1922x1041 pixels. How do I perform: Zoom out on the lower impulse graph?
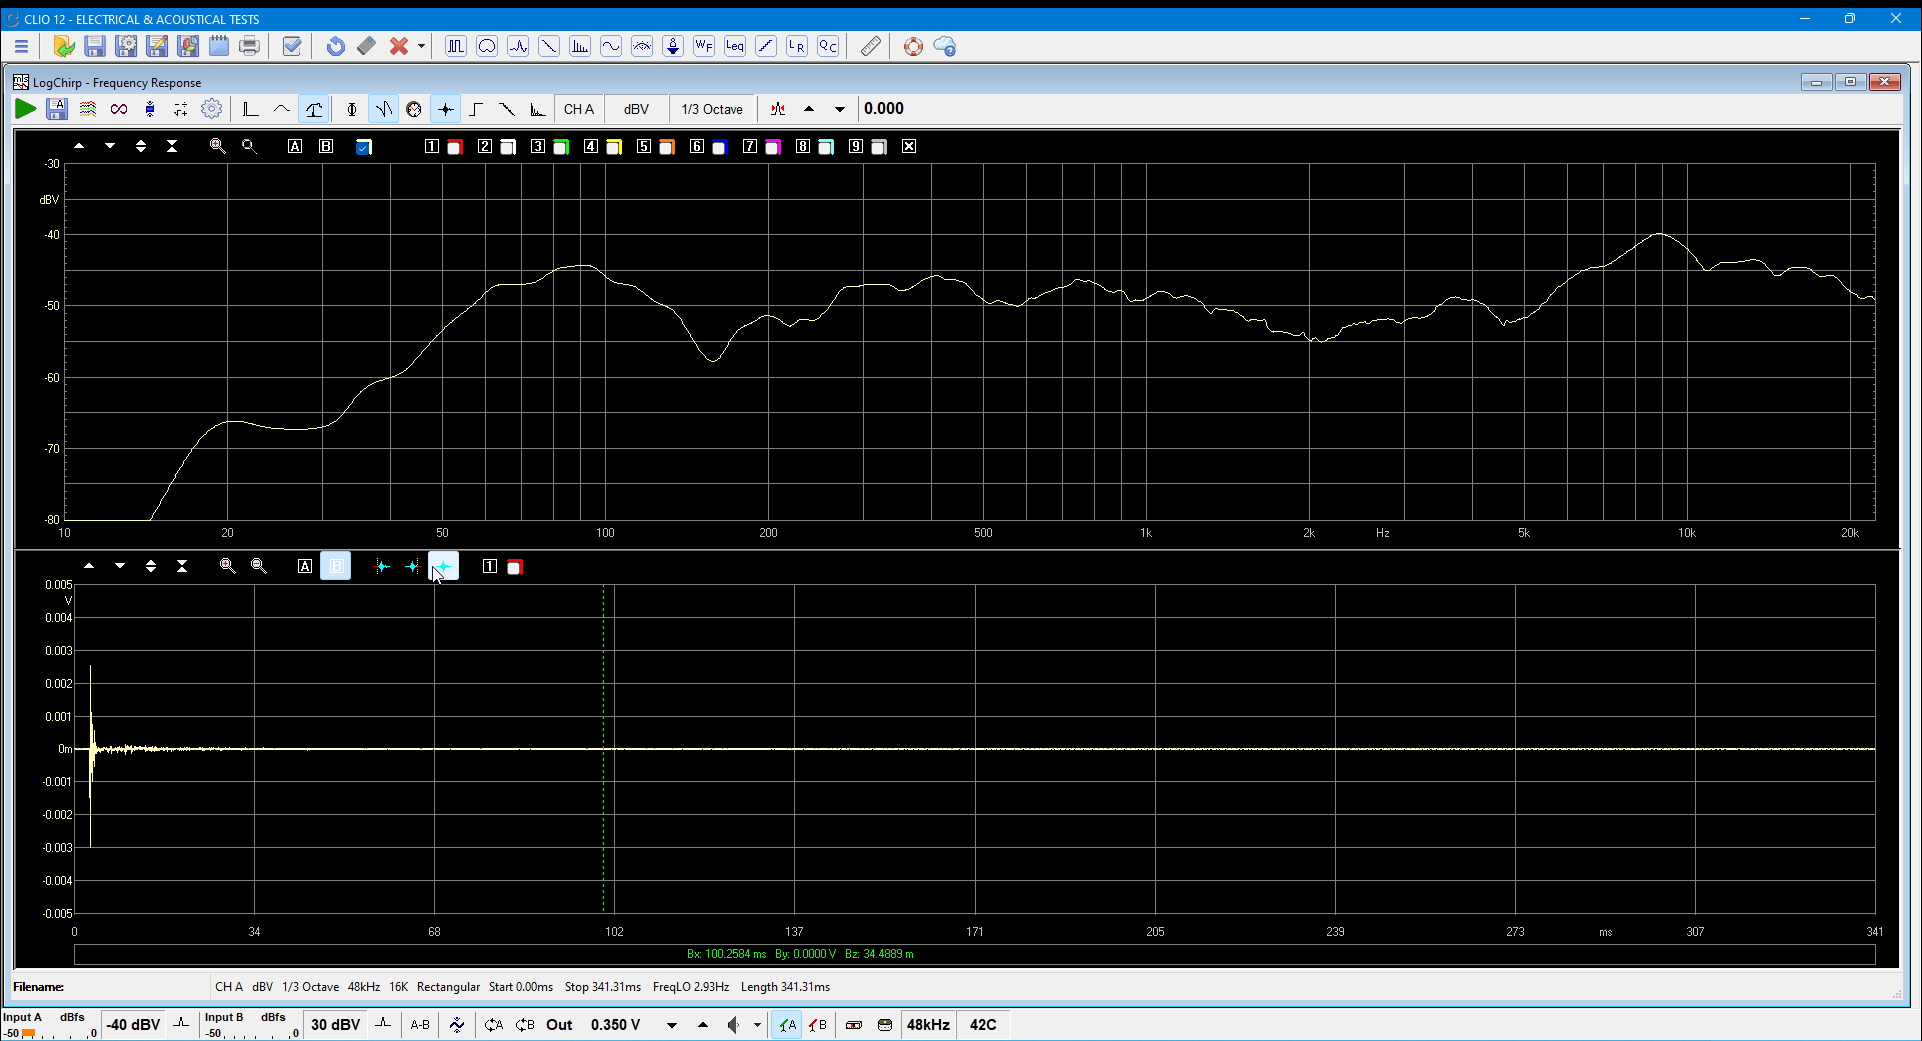point(258,566)
